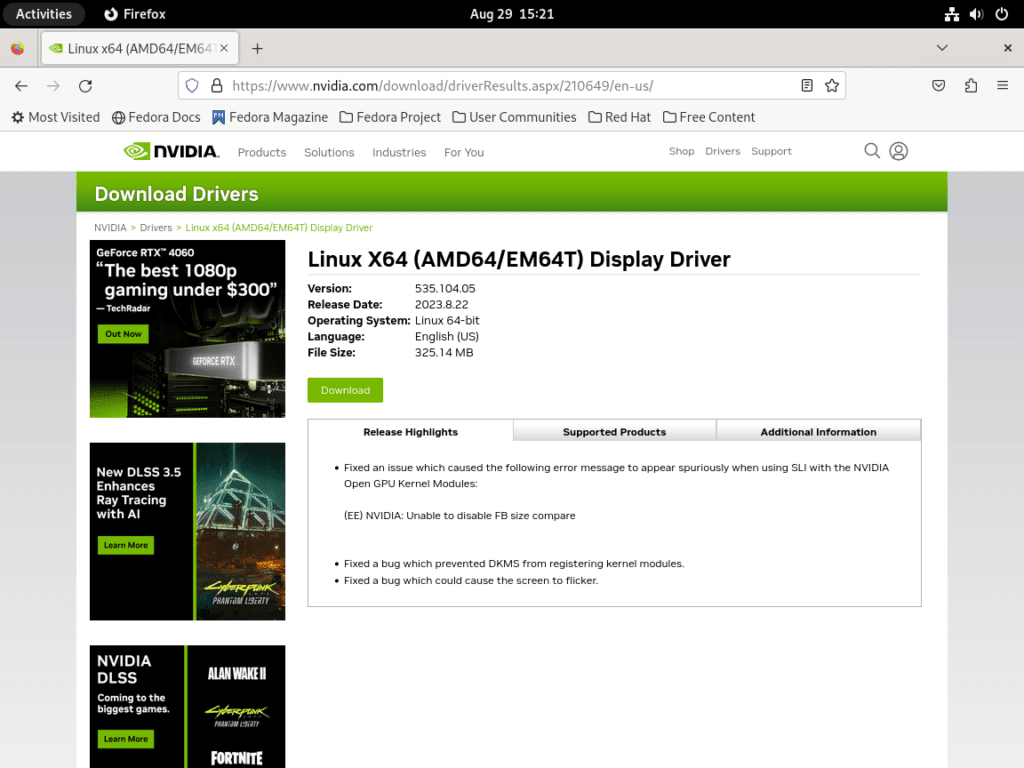Bookmark this page using the star icon
Viewport: 1024px width, 768px height.
[833, 86]
